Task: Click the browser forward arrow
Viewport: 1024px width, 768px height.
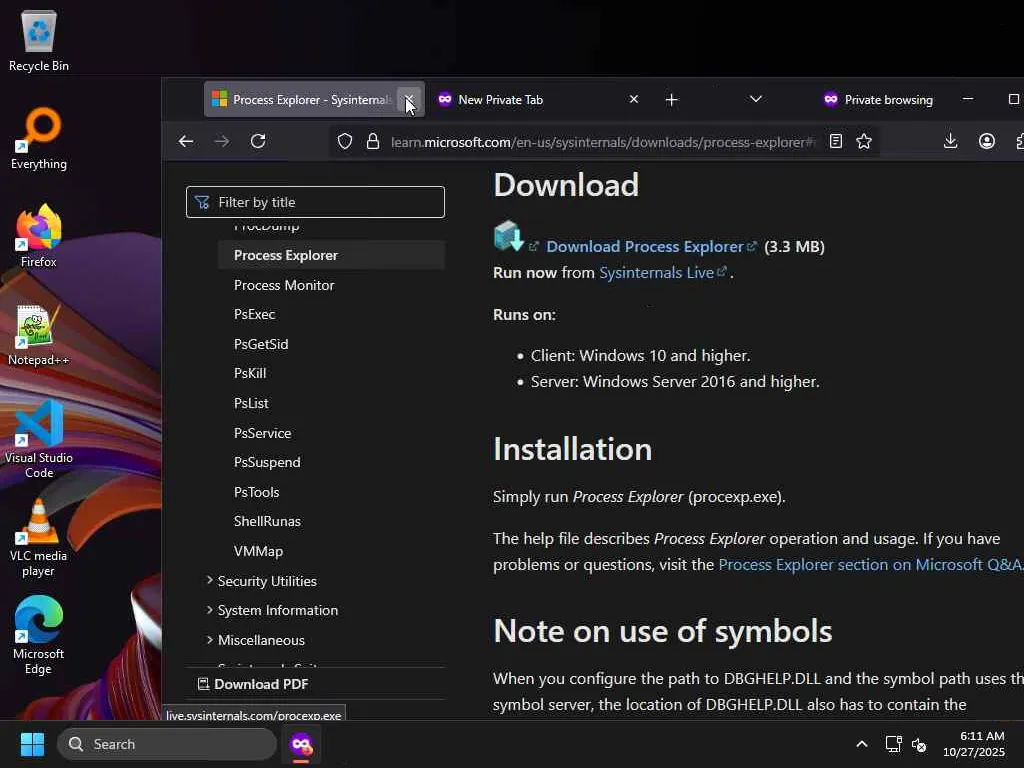Action: (x=222, y=141)
